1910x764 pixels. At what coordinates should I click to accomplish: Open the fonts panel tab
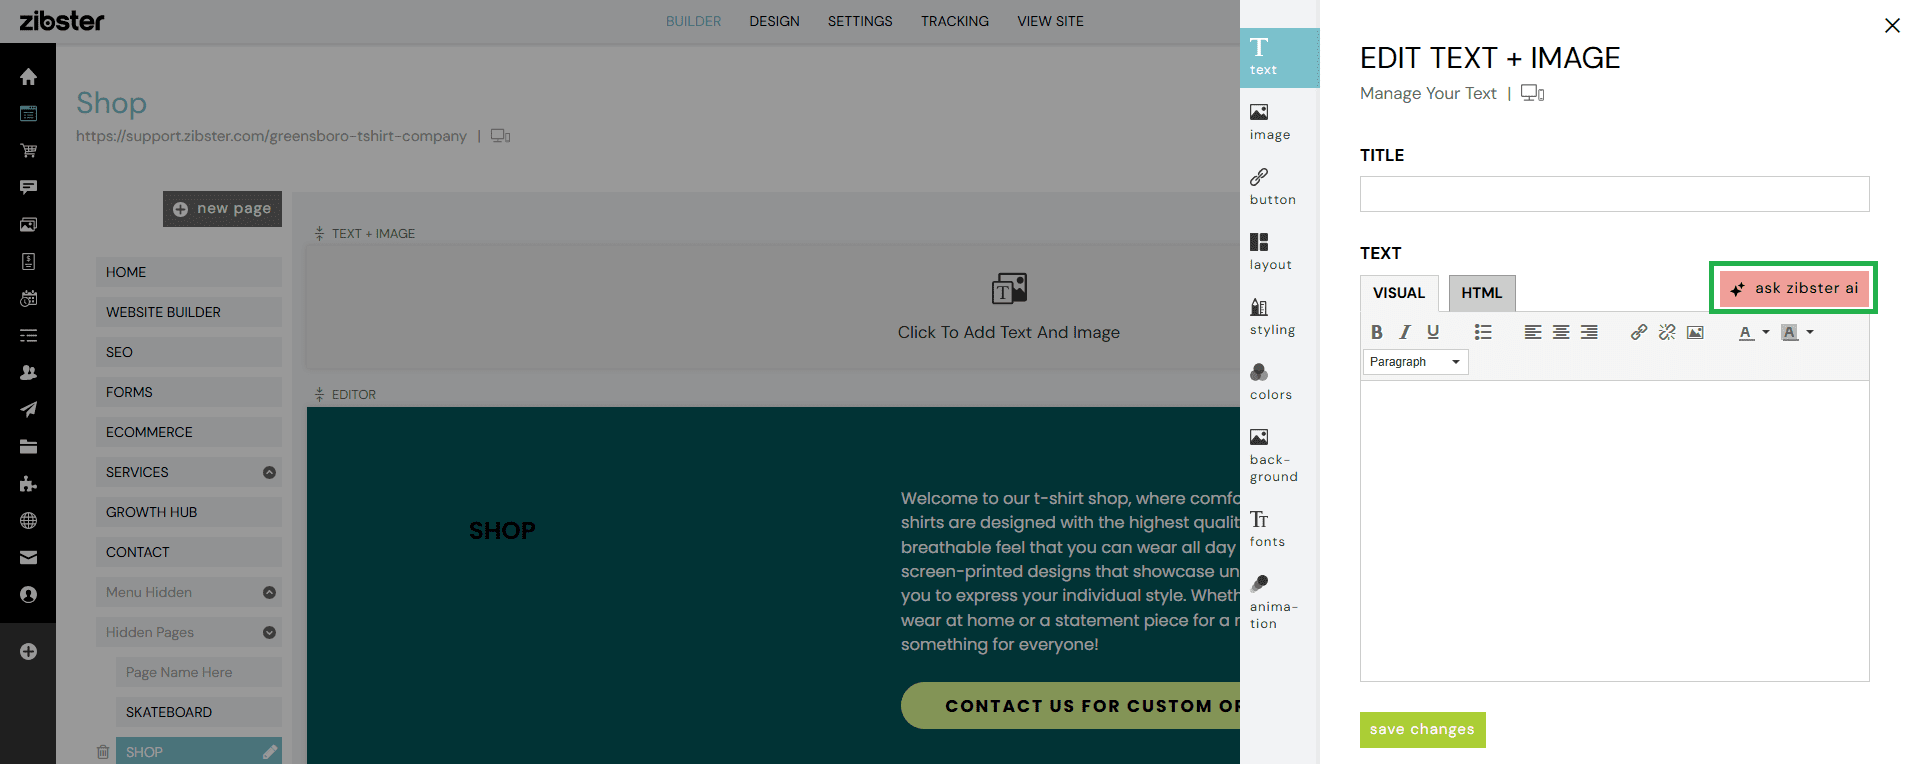1267,529
